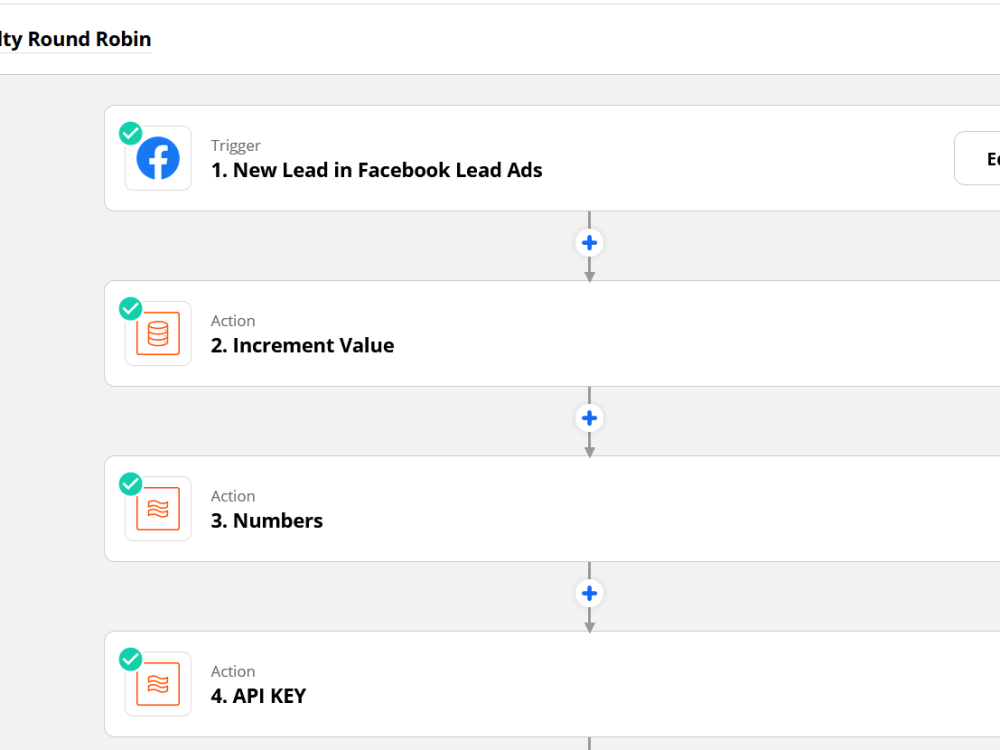Insert a step between Increment Value and Numbers

(x=589, y=418)
